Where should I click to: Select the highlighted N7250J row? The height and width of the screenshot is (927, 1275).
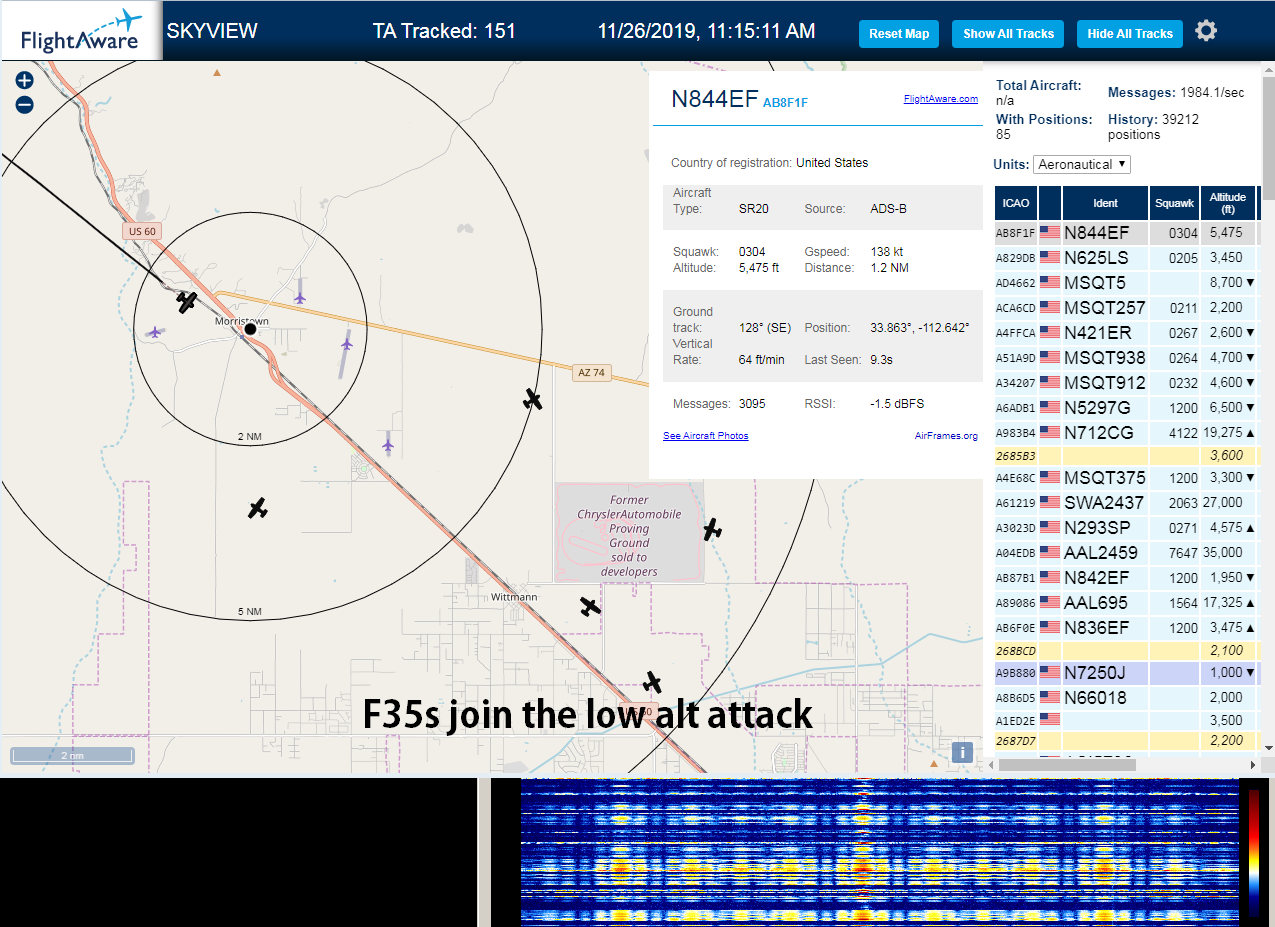(1125, 673)
